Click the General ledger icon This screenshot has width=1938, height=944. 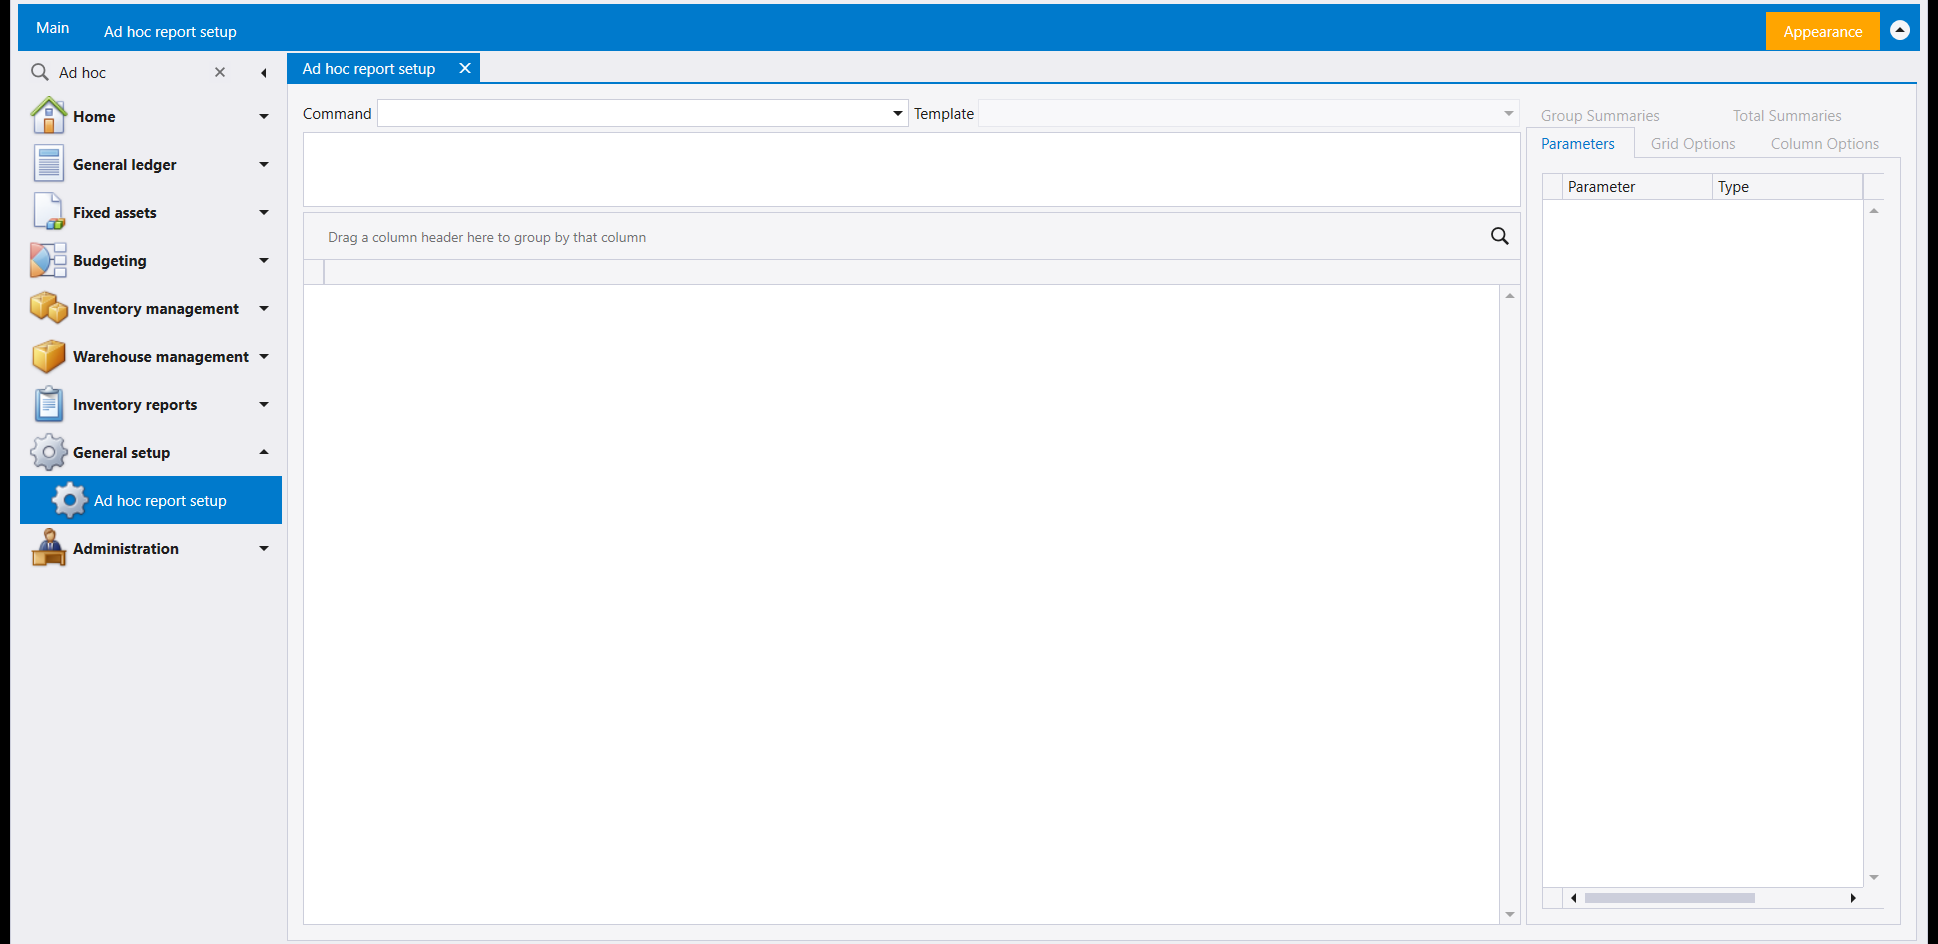pyautogui.click(x=48, y=164)
